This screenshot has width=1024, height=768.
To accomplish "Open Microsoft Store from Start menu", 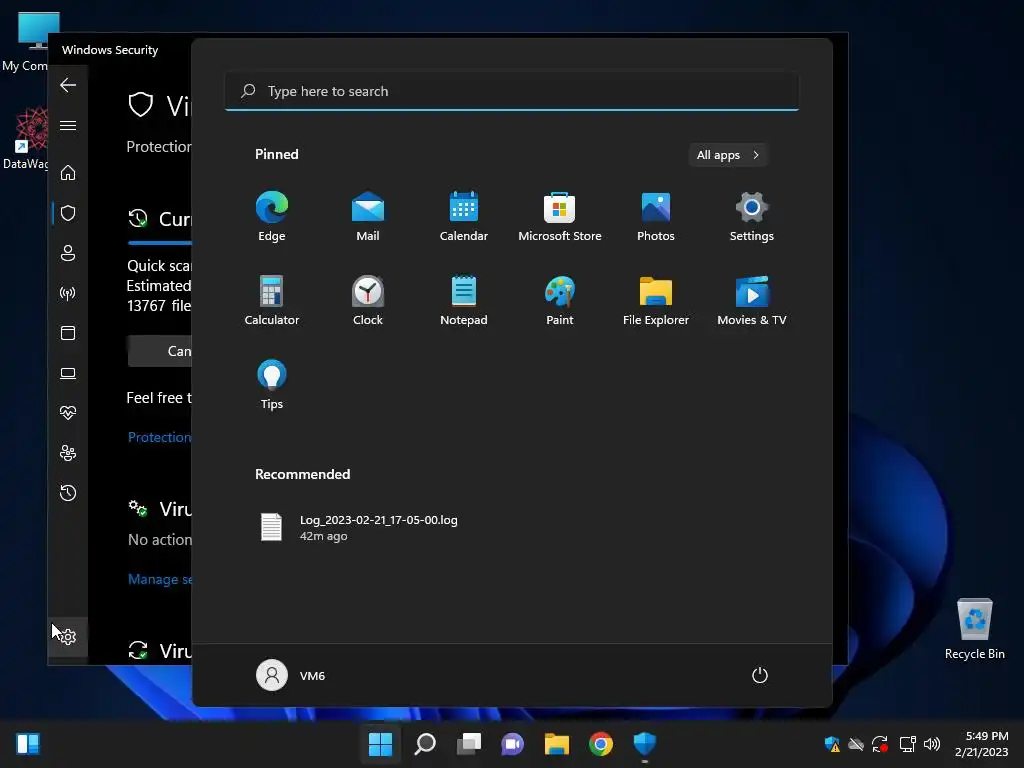I will (x=560, y=216).
